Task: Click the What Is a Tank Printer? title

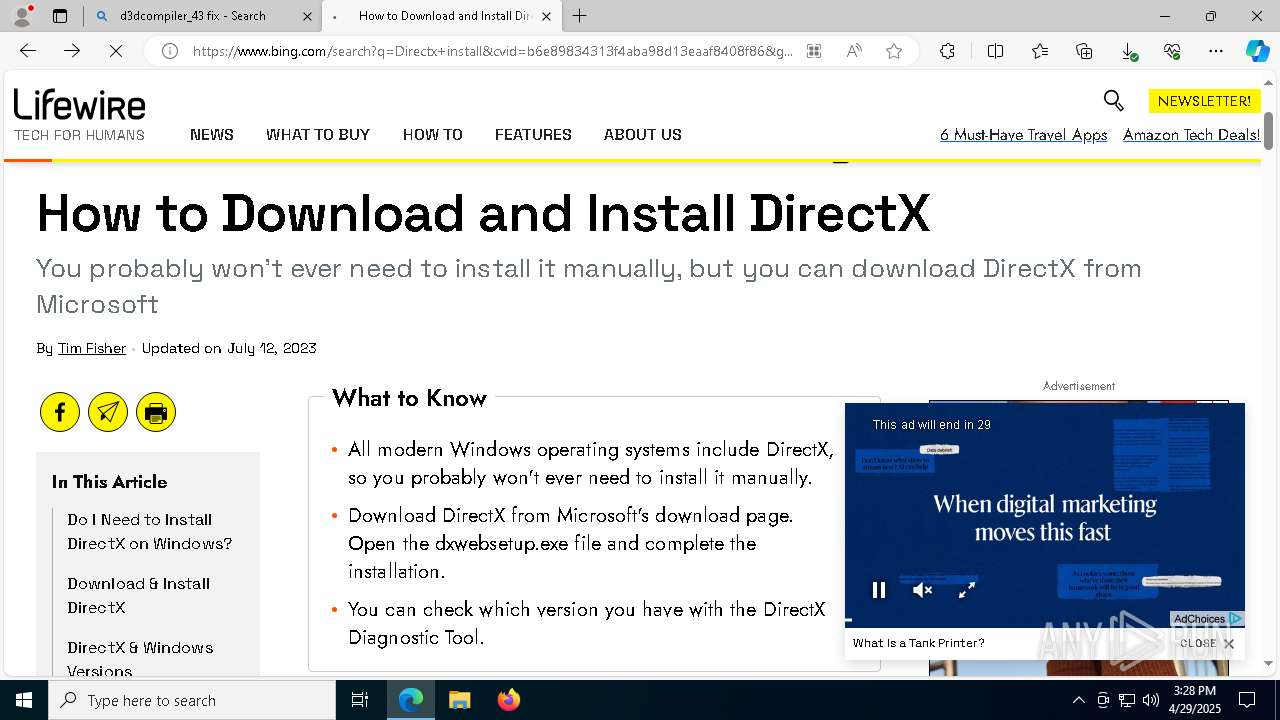Action: 919,643
